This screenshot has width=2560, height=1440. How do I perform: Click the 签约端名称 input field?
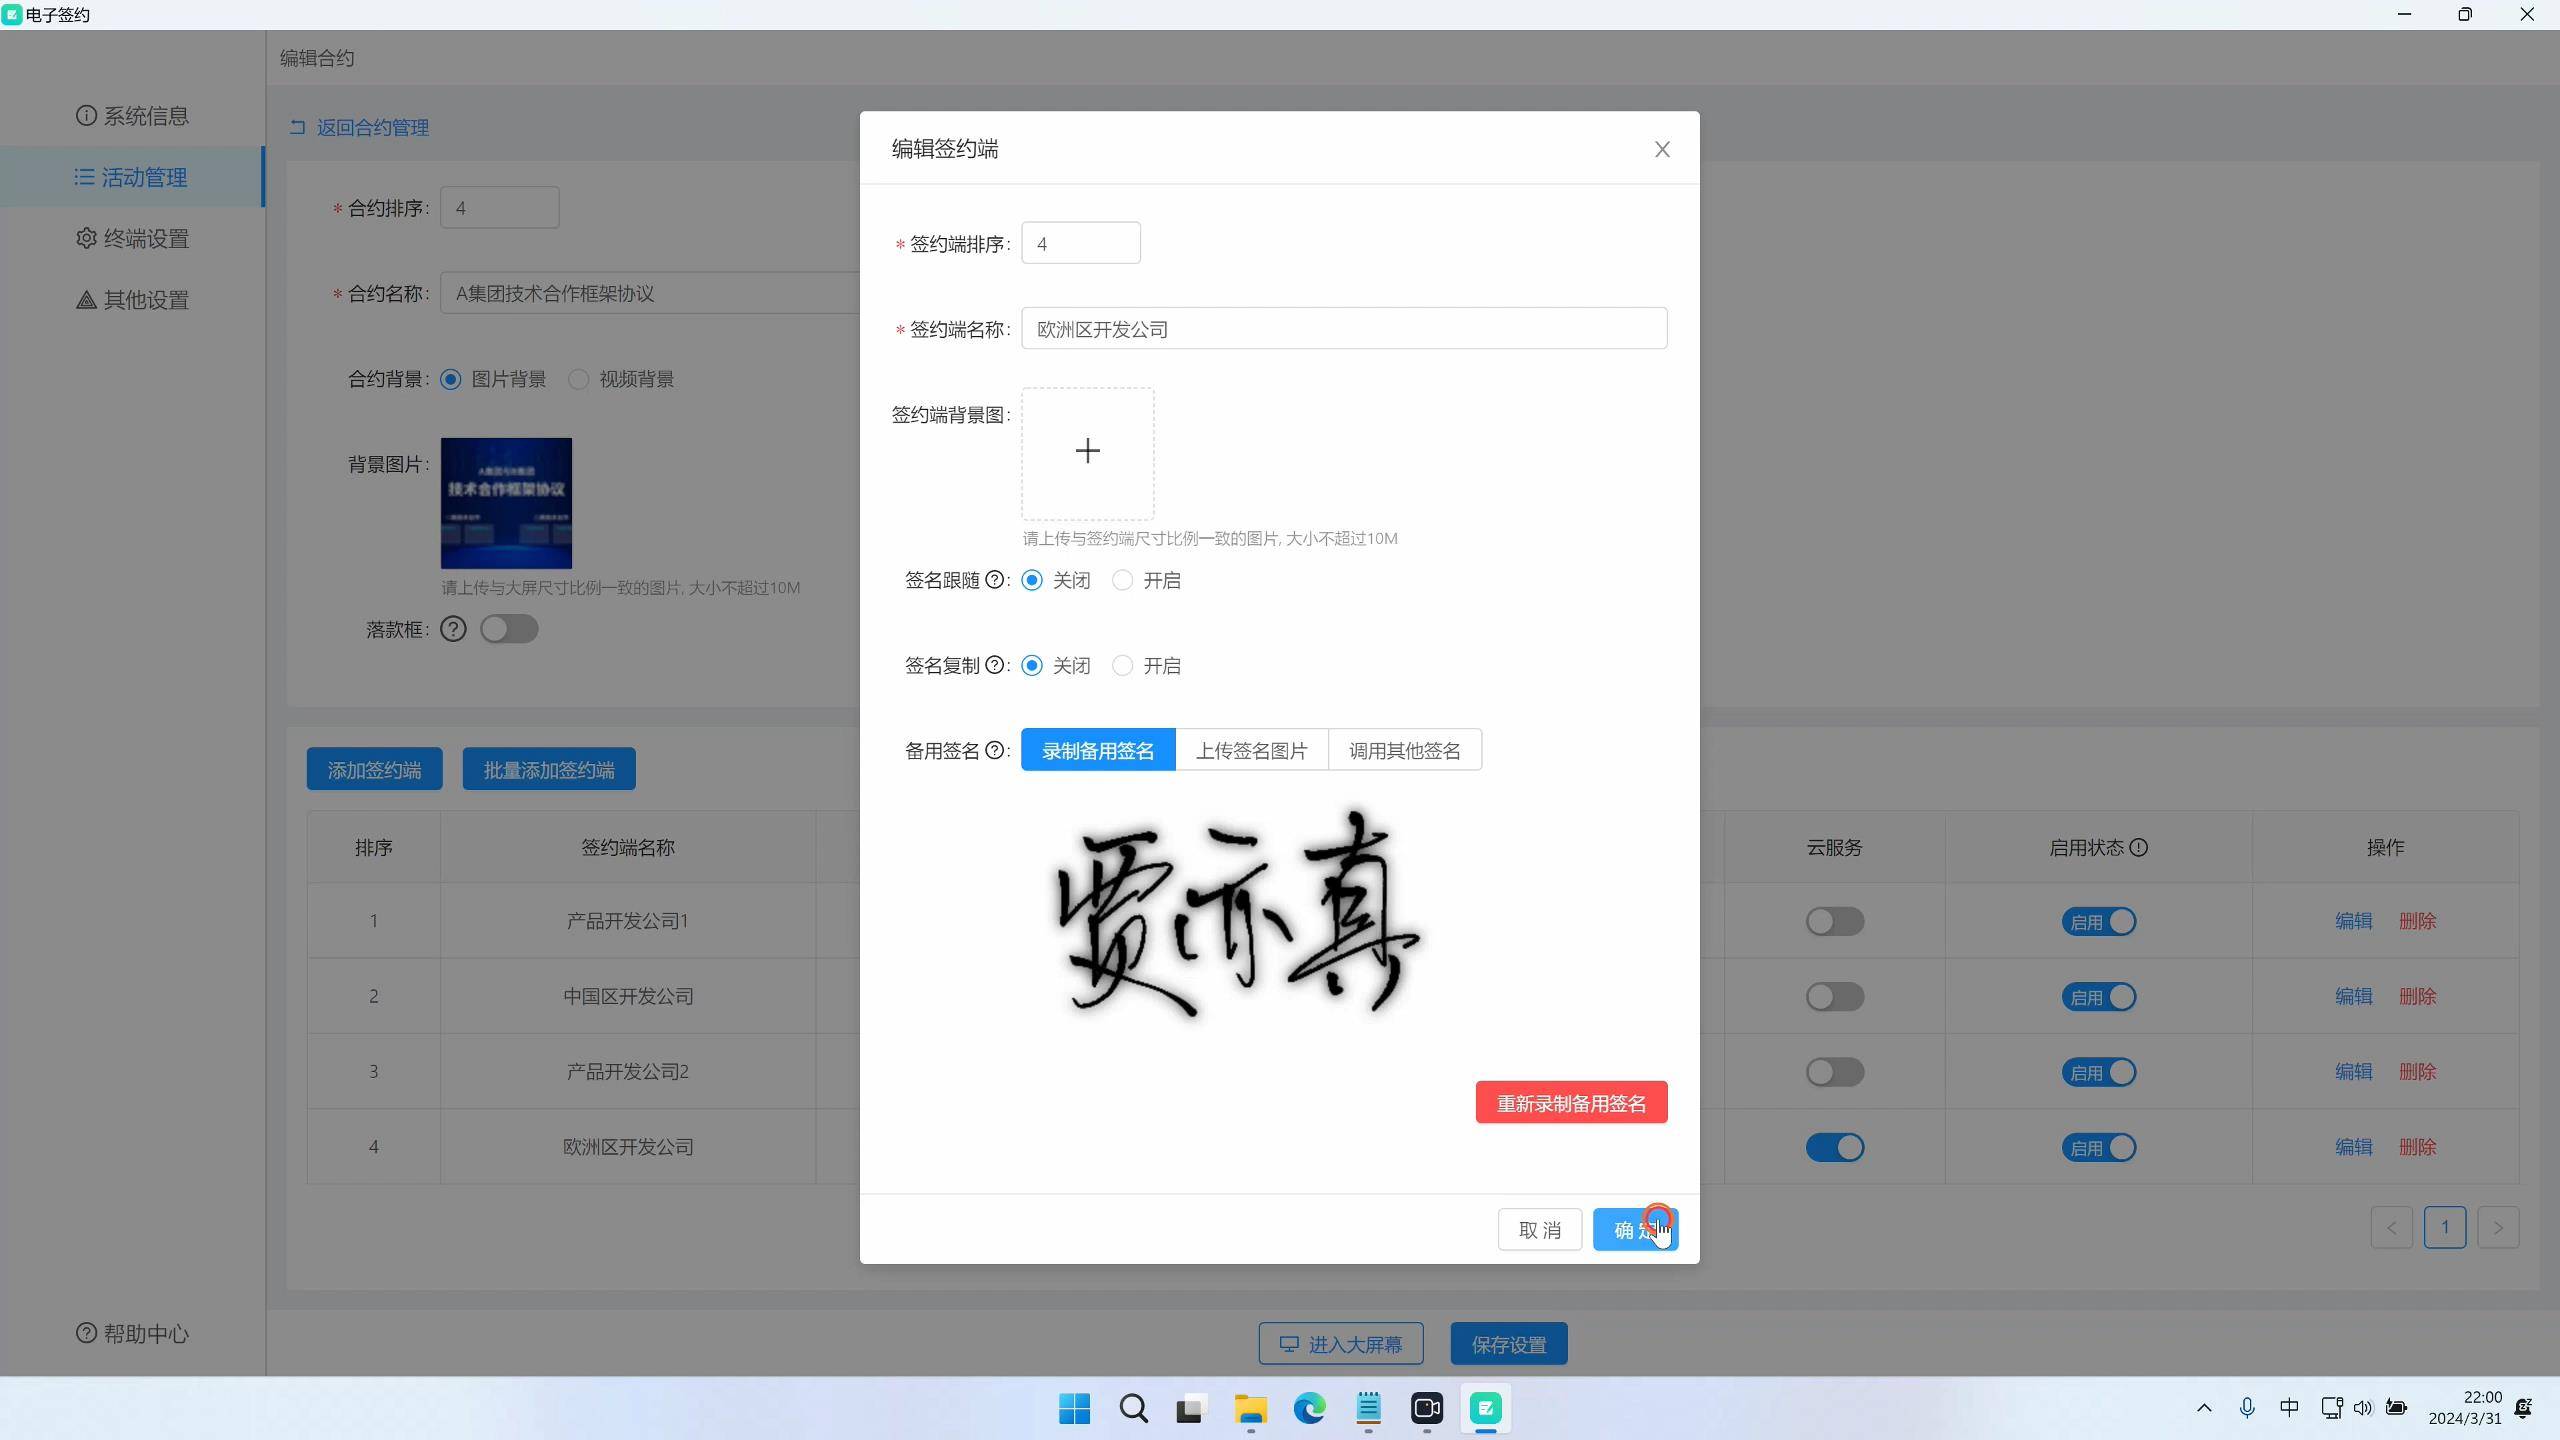(1342, 329)
